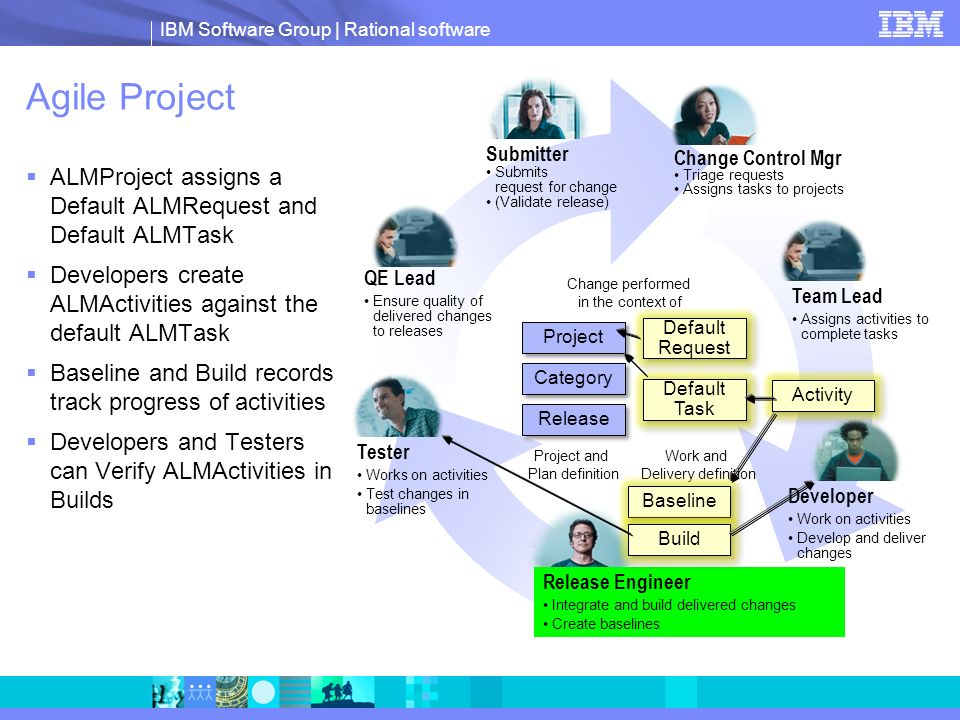Click the Category box

pyautogui.click(x=574, y=378)
